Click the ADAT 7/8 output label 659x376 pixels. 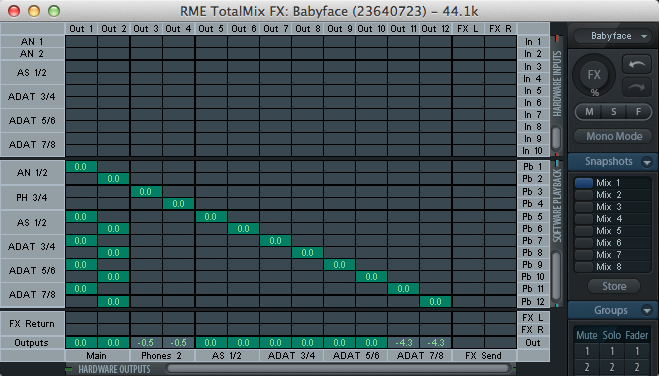(419, 356)
